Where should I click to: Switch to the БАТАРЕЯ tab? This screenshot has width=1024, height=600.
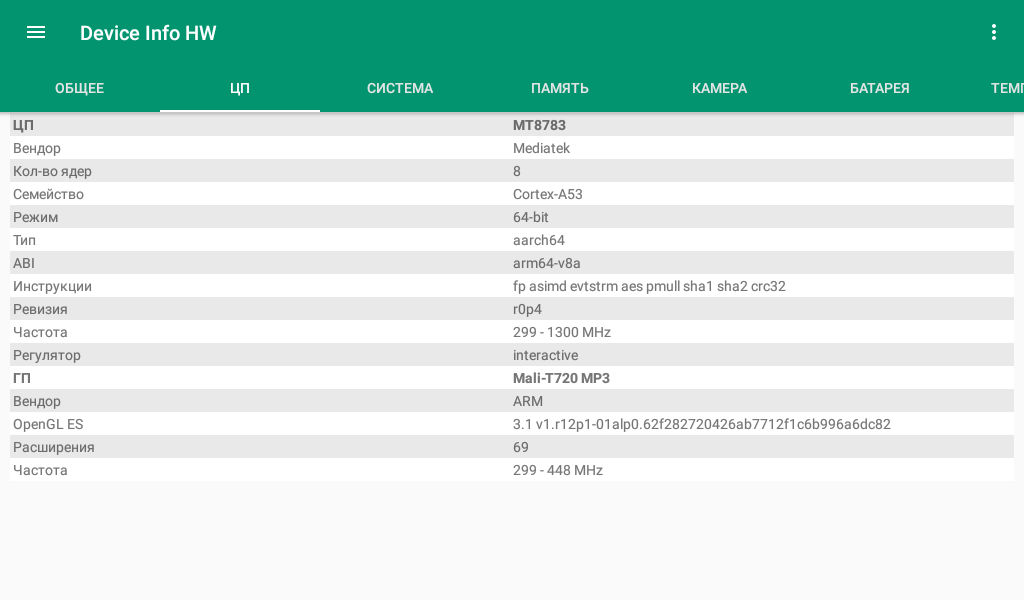click(x=880, y=88)
